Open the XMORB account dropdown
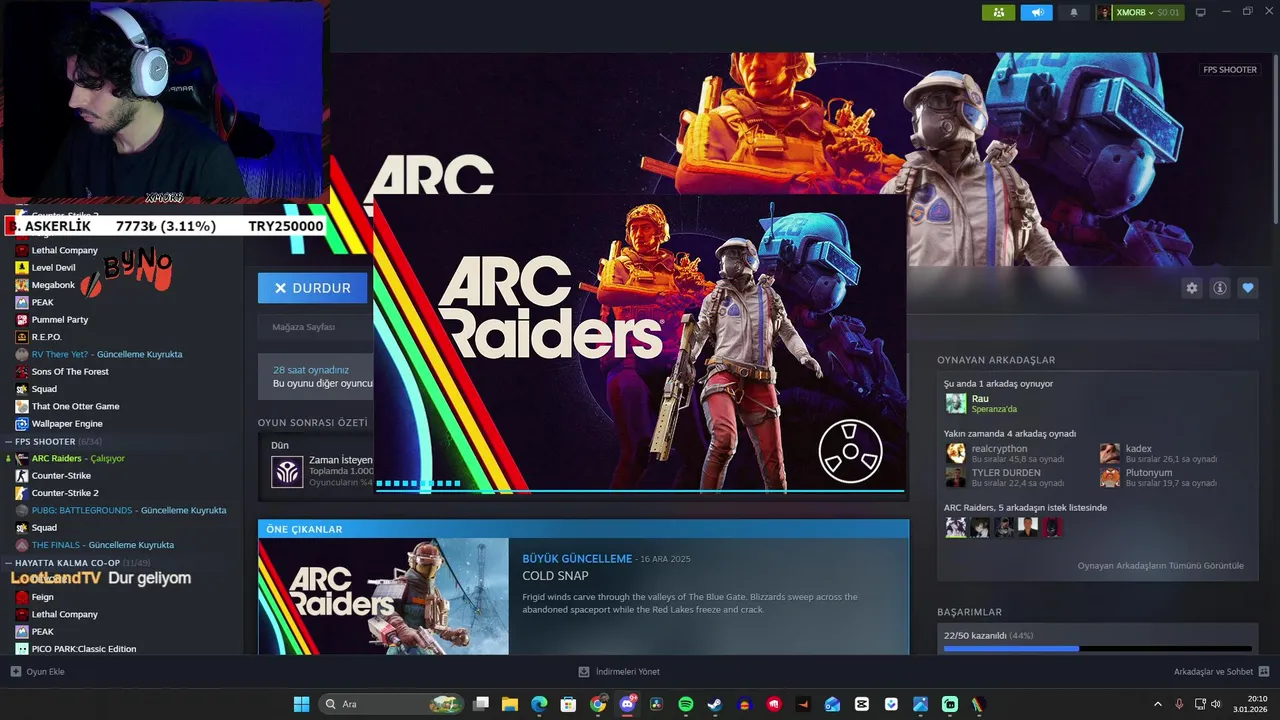 [1140, 12]
